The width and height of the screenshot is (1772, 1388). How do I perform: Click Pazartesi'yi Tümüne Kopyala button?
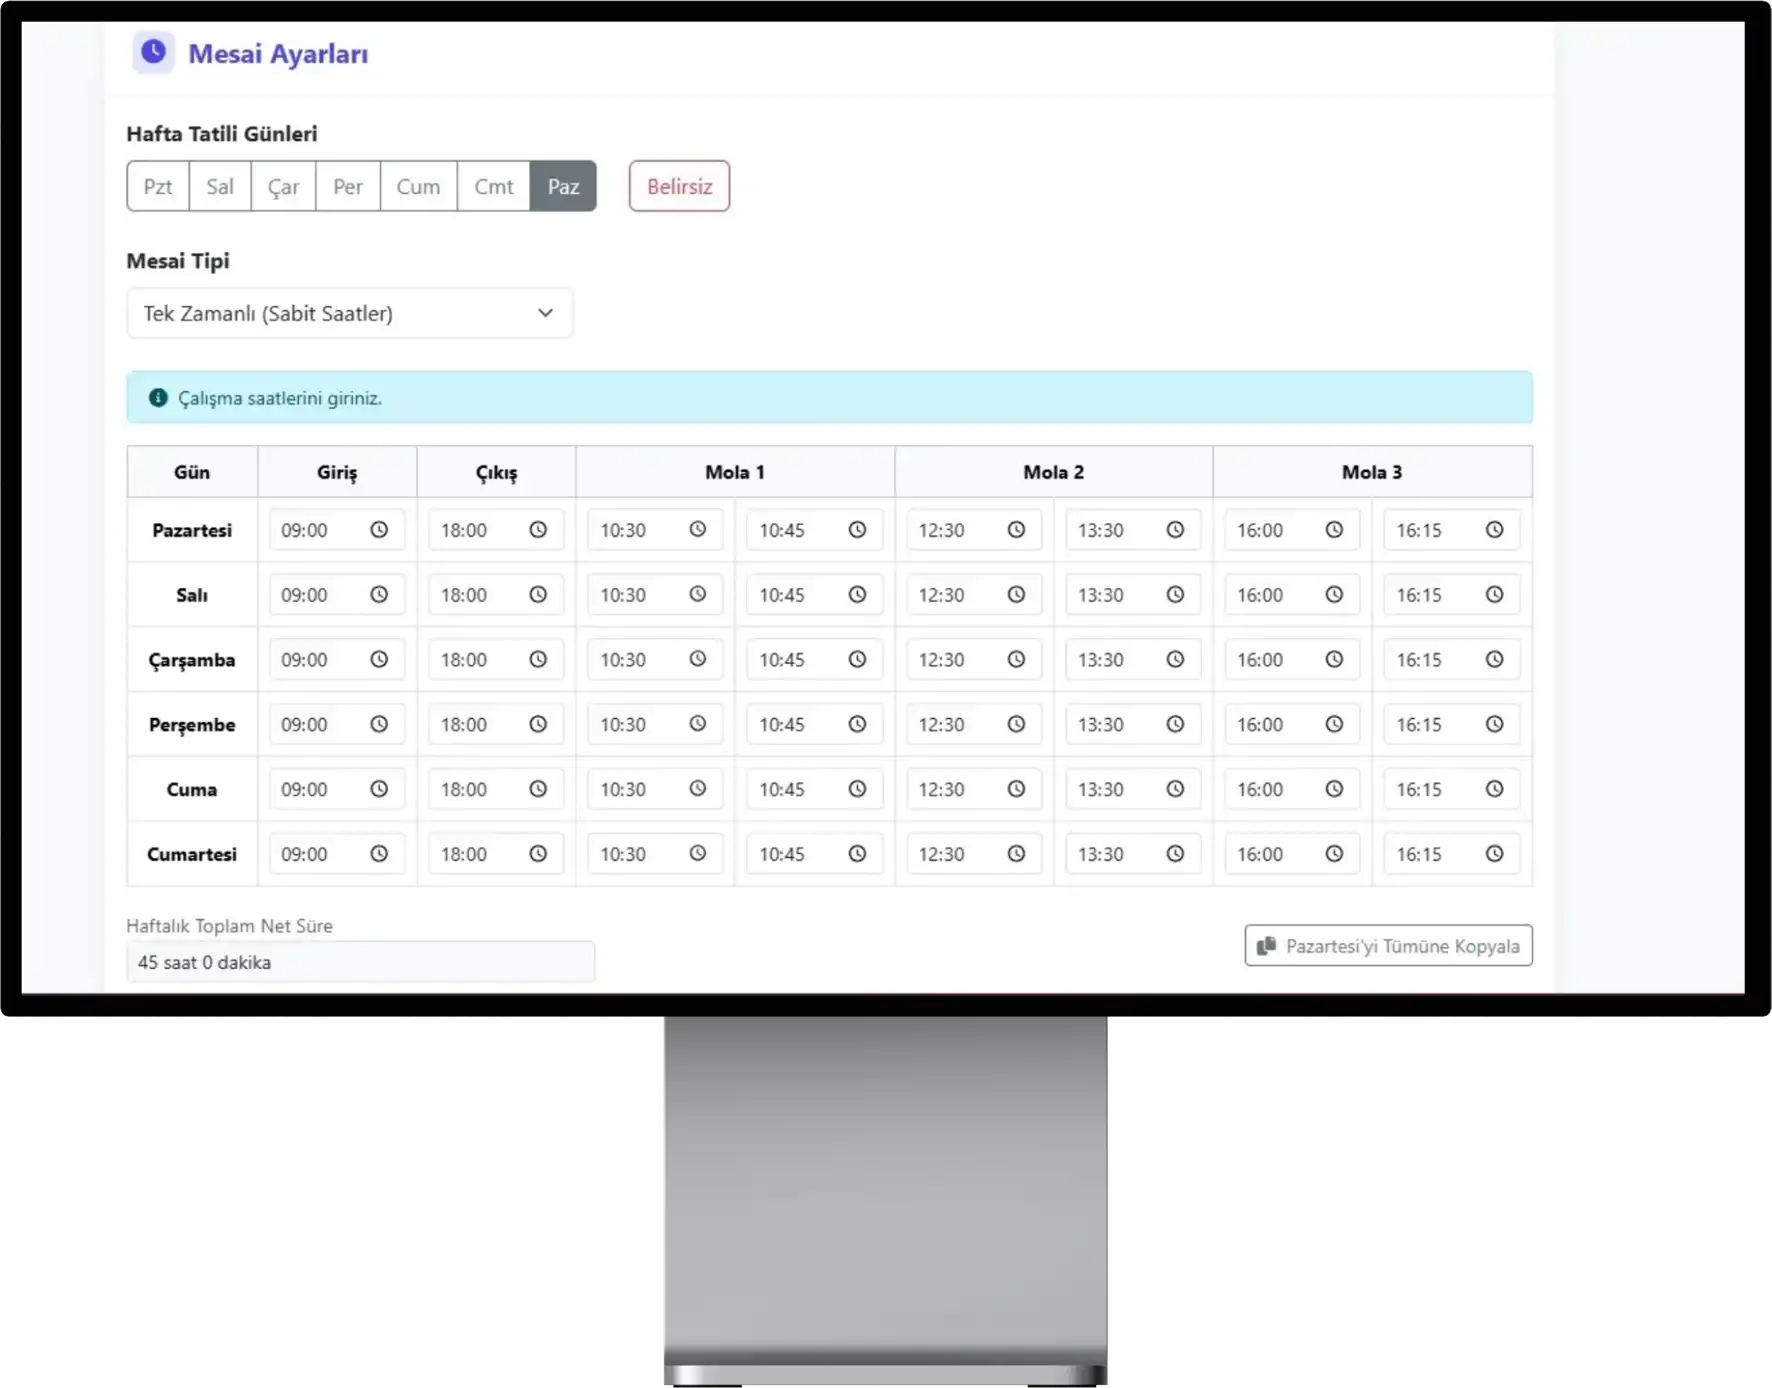[x=1388, y=946]
